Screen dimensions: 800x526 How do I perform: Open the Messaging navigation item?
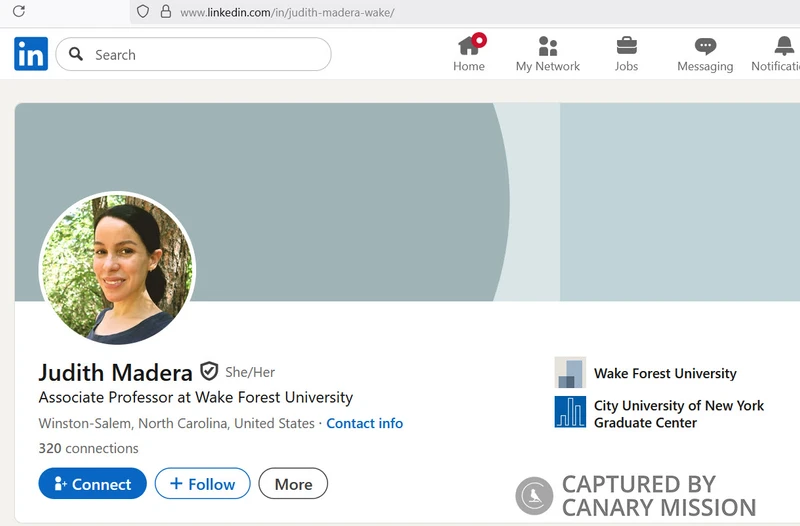(x=705, y=54)
